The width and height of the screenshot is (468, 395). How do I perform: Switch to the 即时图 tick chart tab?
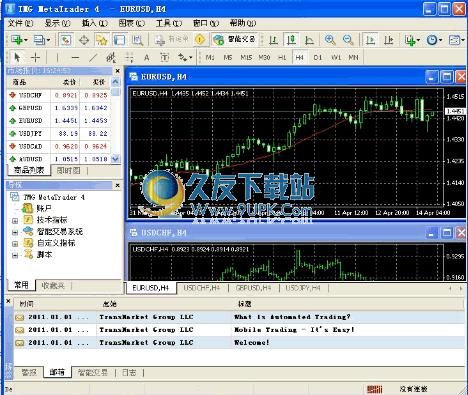[68, 171]
